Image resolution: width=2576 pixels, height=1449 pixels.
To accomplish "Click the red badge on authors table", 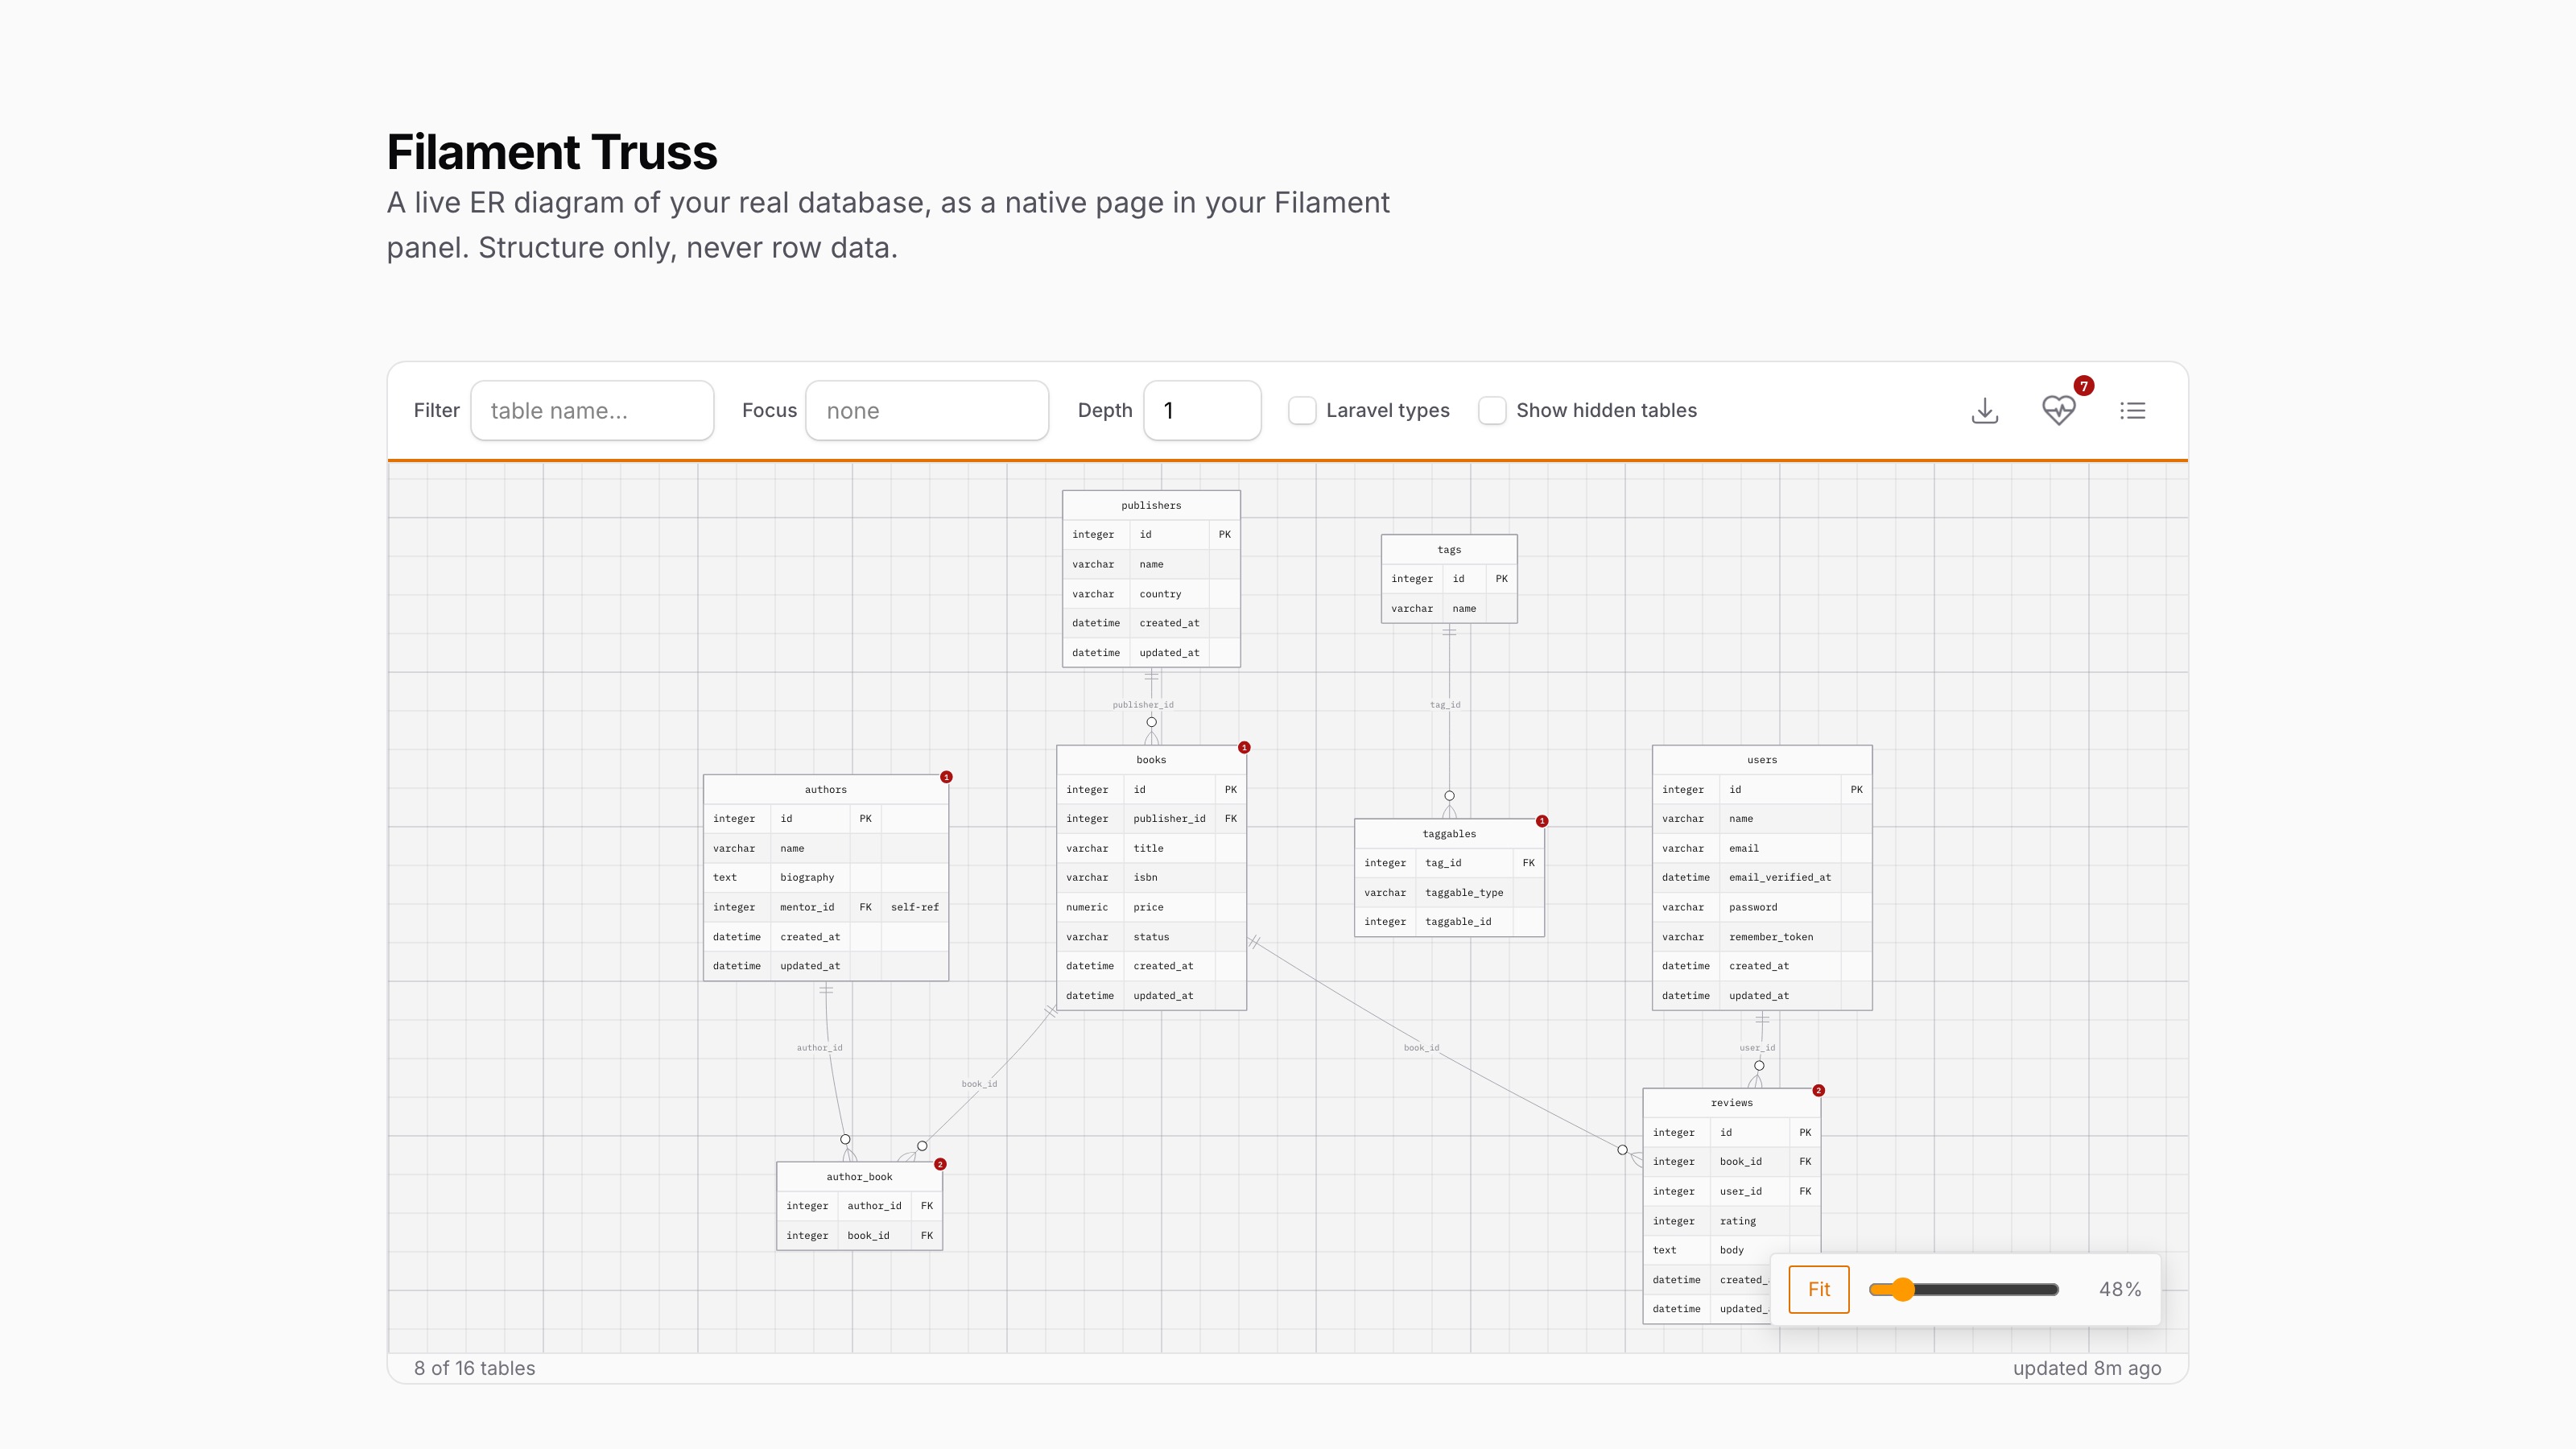I will click(946, 777).
